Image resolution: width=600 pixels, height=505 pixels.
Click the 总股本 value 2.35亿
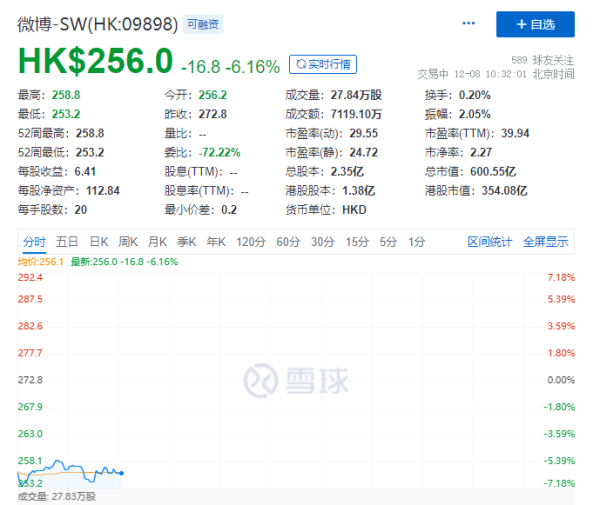click(347, 171)
